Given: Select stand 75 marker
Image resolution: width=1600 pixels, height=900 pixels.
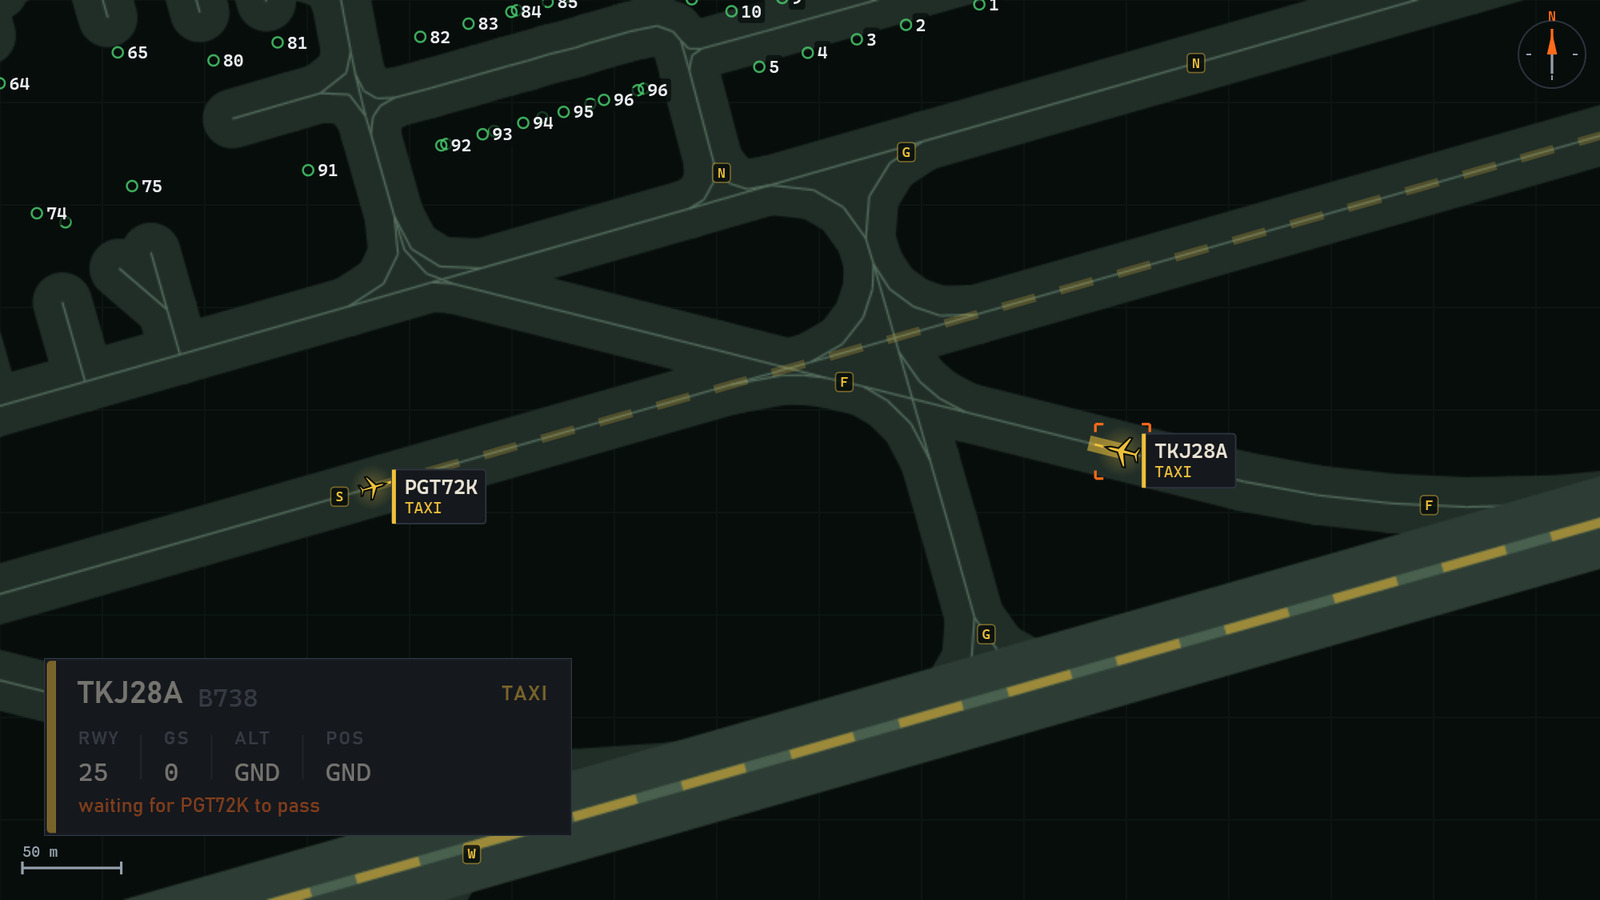Looking at the screenshot, I should [x=132, y=186].
